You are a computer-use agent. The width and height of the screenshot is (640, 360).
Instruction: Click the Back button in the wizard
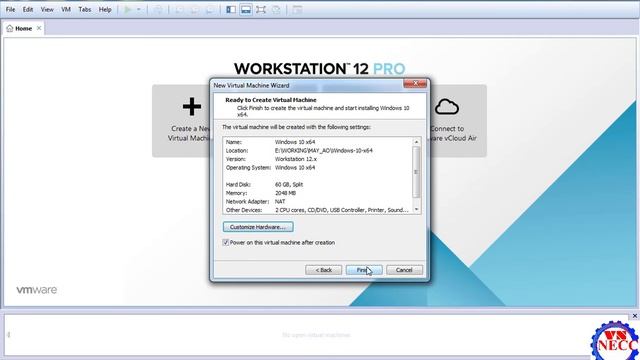coord(323,270)
